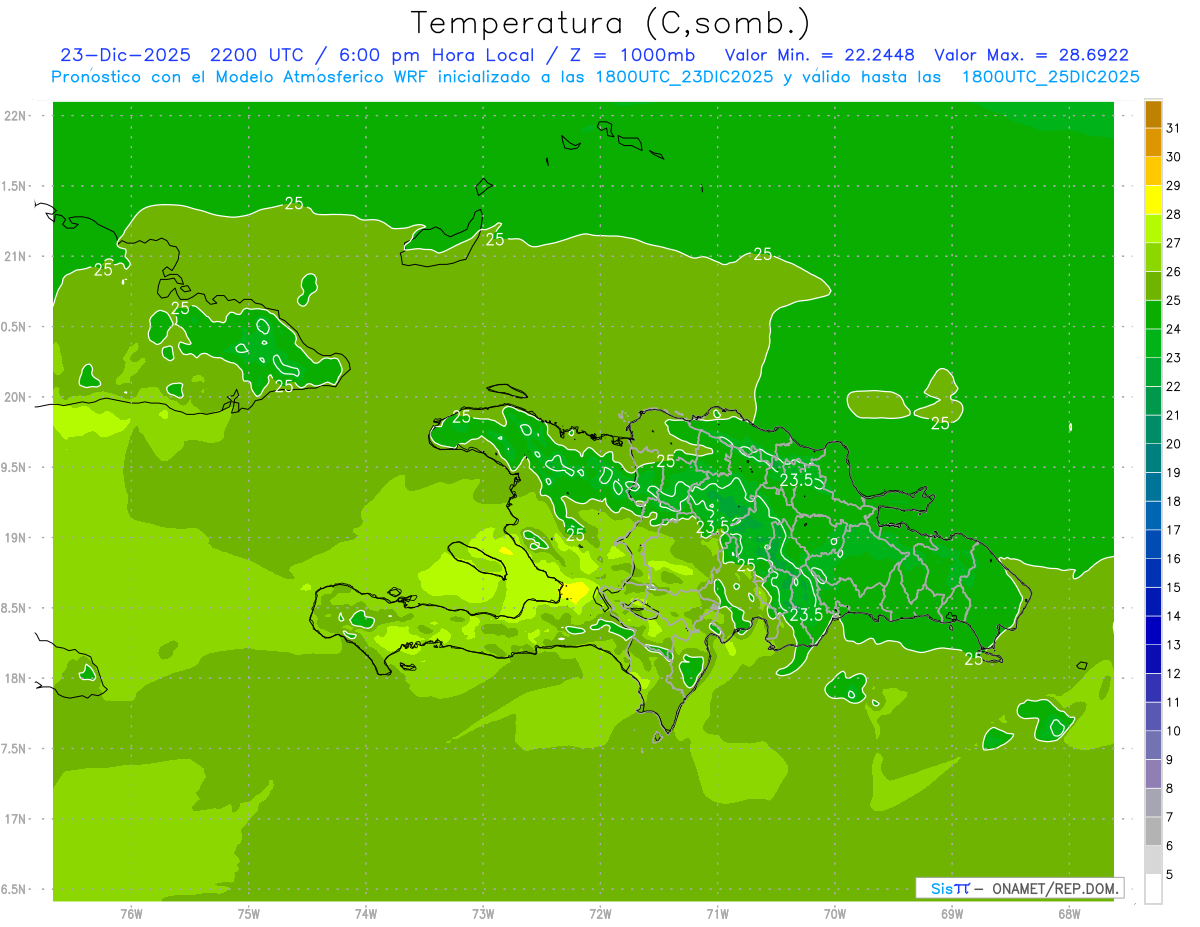Click the '14' label on the color scale

point(1174,616)
